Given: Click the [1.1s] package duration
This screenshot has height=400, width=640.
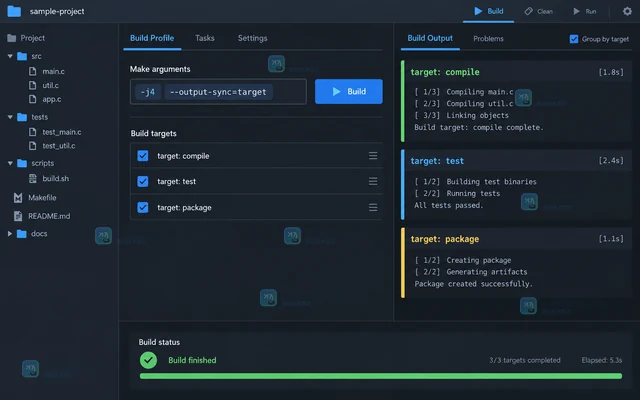Looking at the screenshot, I should [x=611, y=238].
